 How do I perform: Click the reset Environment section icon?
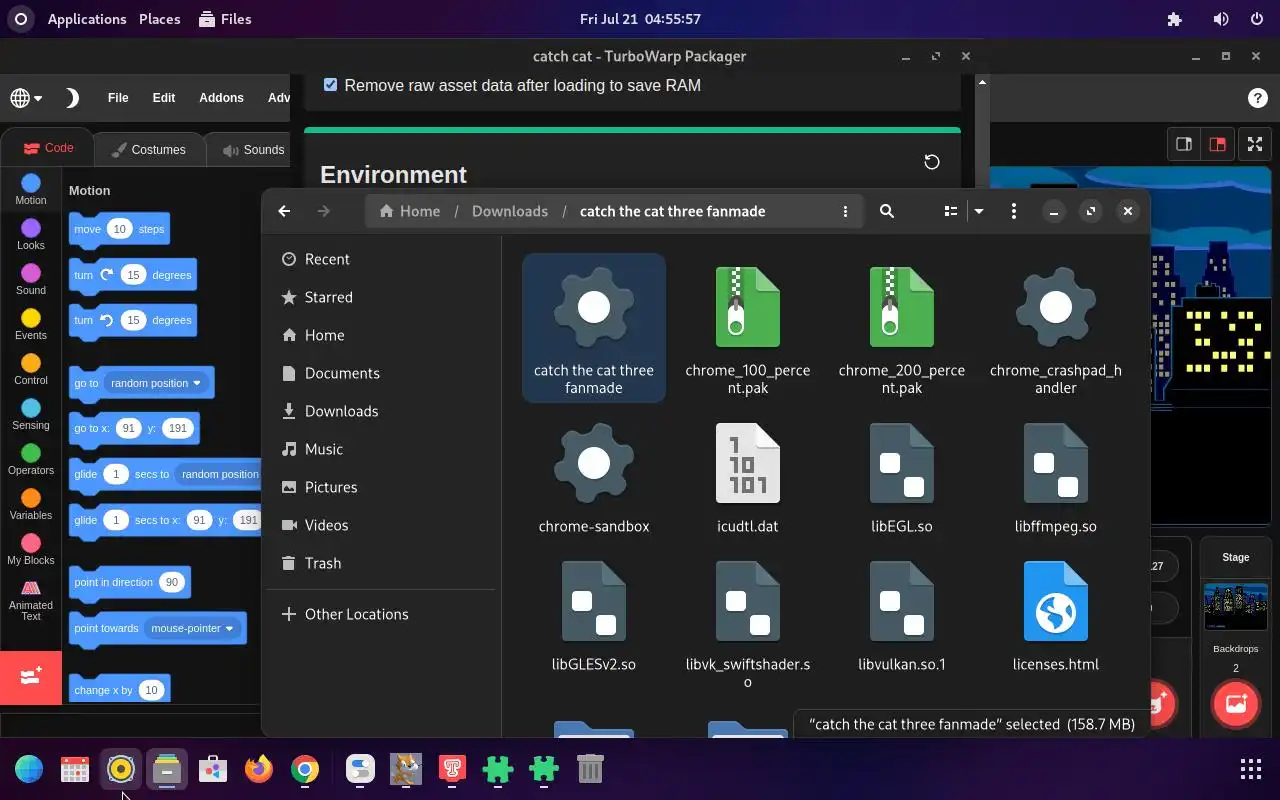931,162
